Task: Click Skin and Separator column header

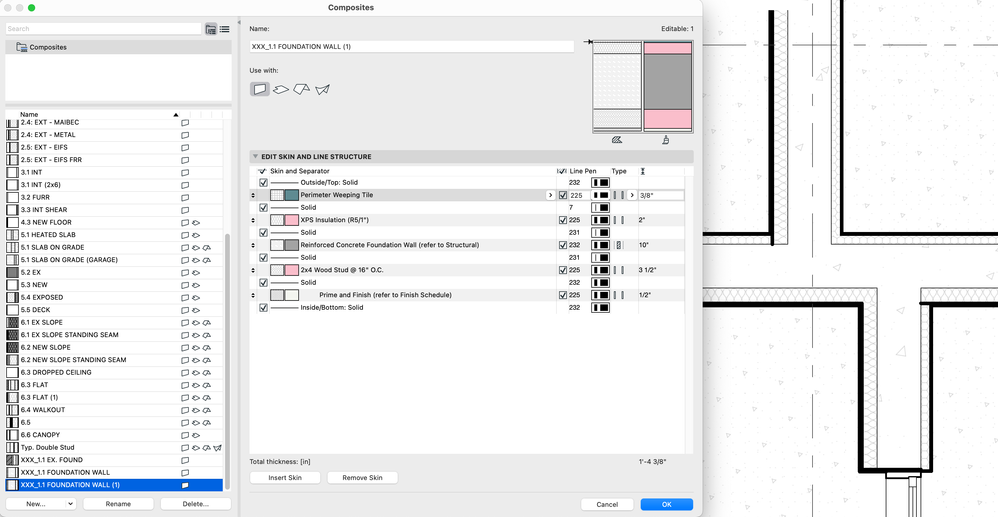Action: pos(299,172)
